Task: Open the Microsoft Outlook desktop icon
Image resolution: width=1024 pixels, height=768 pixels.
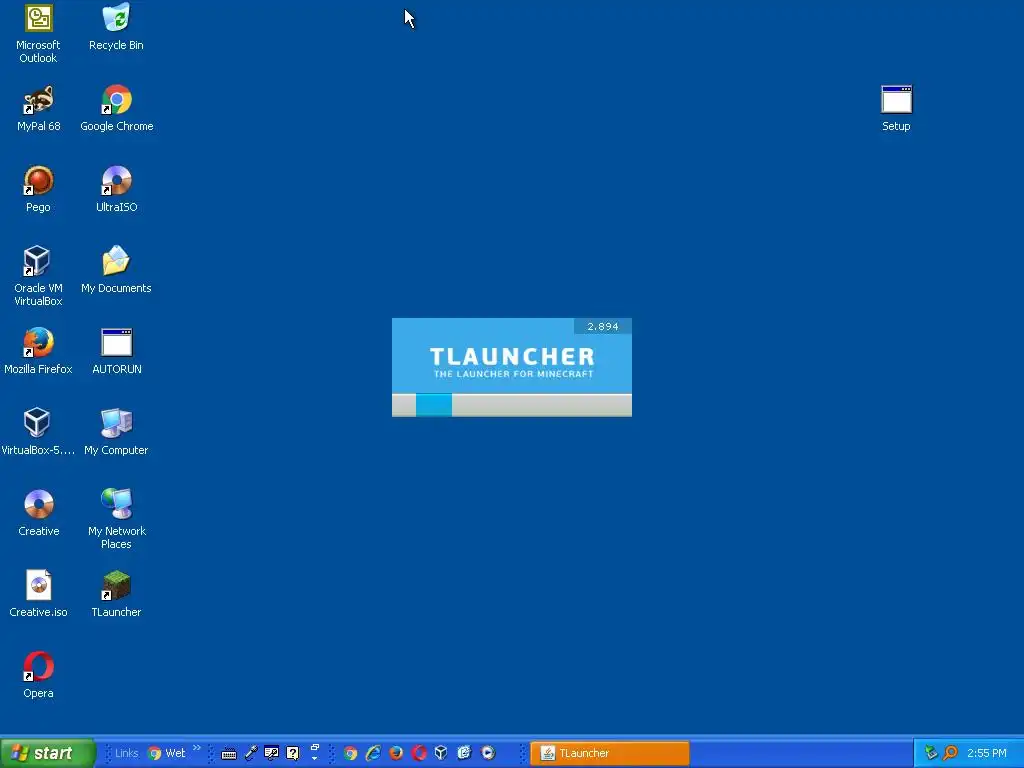Action: 38,33
